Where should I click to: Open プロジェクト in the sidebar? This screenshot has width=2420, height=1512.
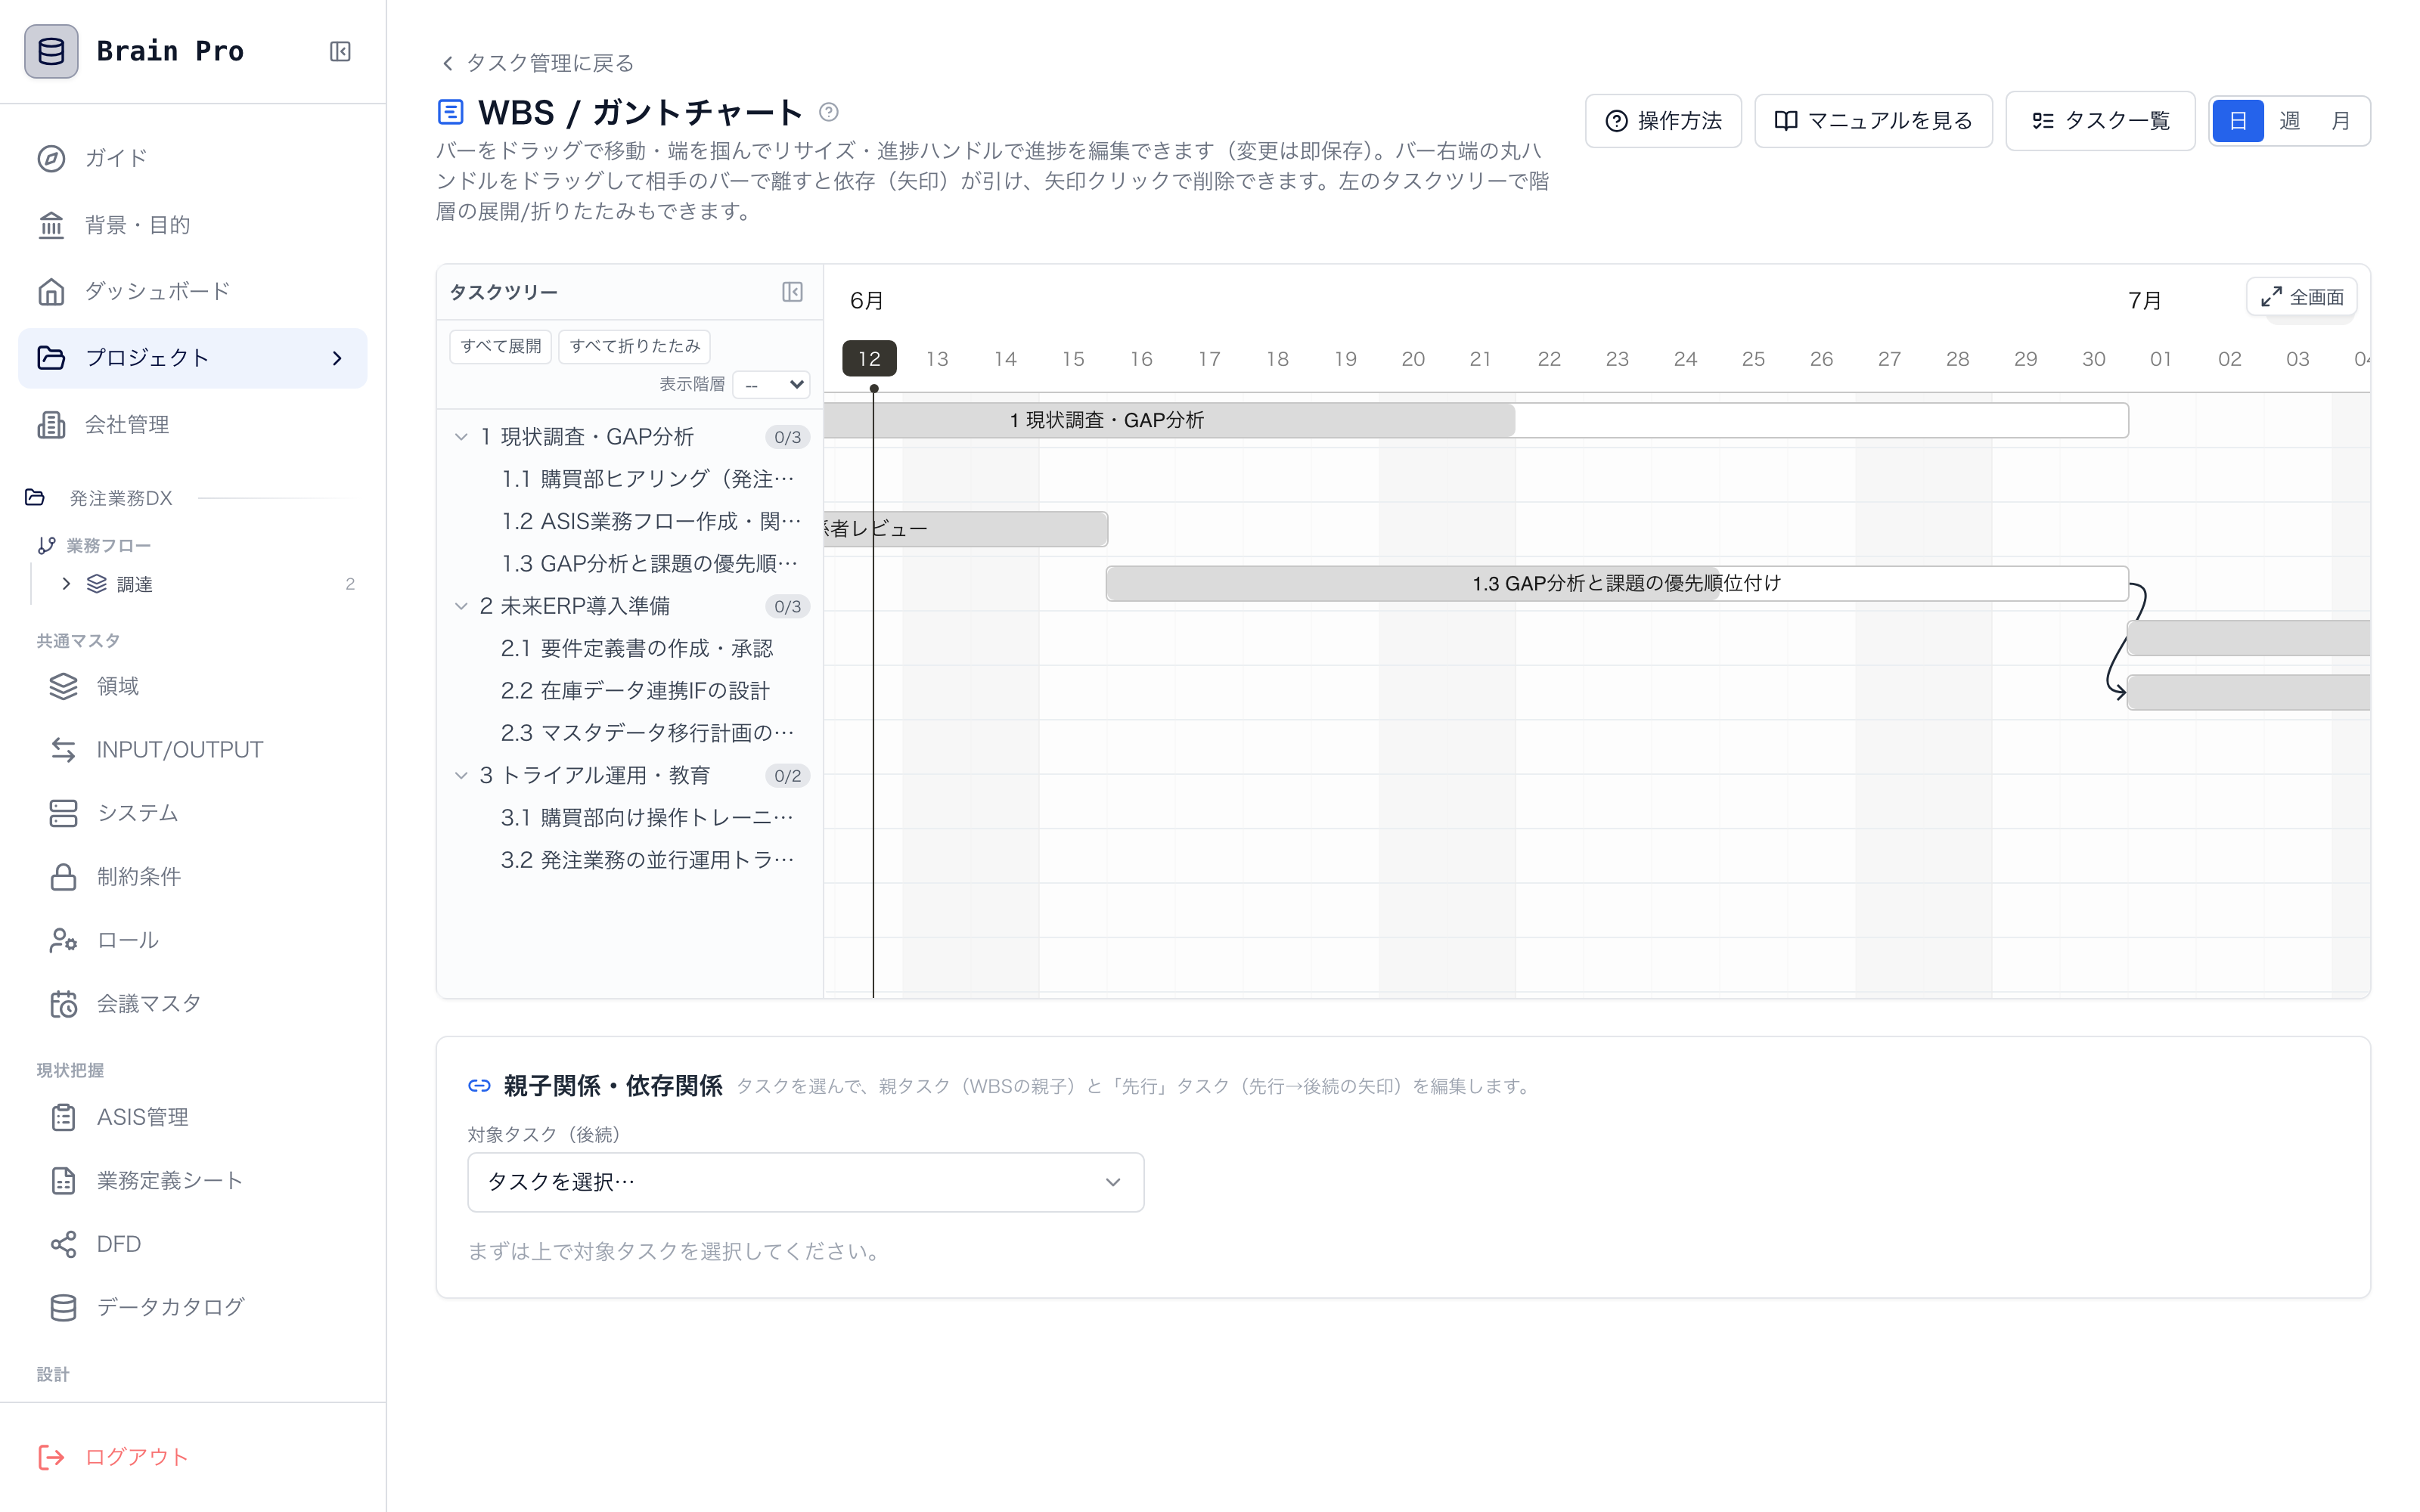pos(192,358)
